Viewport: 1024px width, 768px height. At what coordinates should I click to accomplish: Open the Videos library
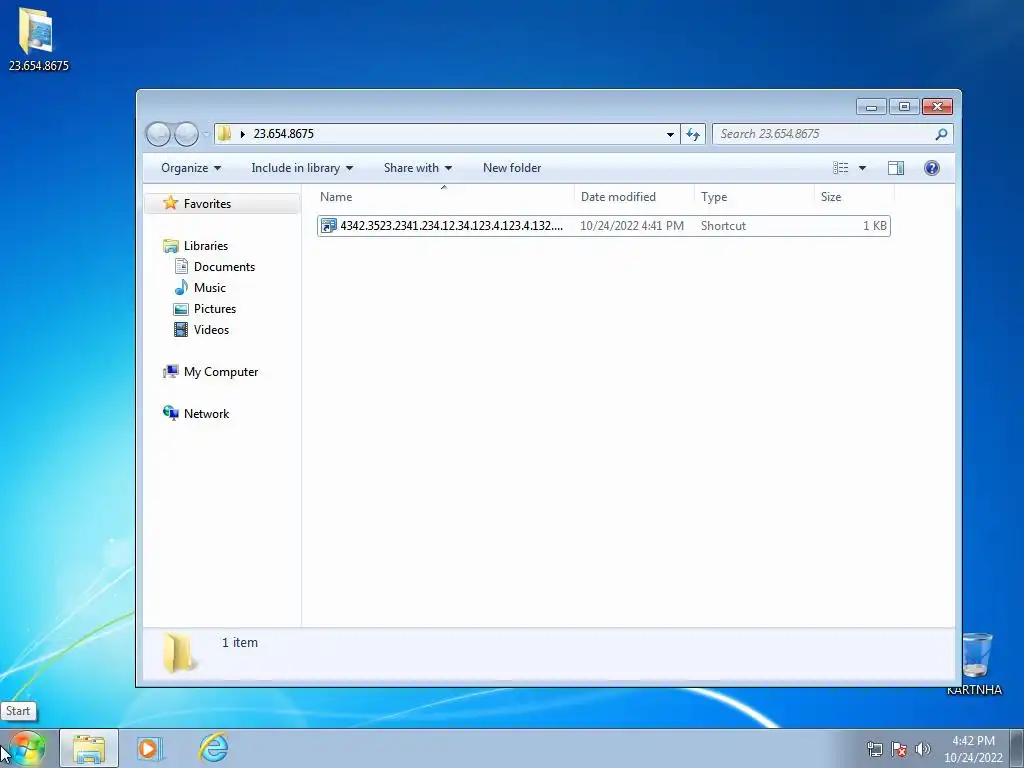point(211,330)
